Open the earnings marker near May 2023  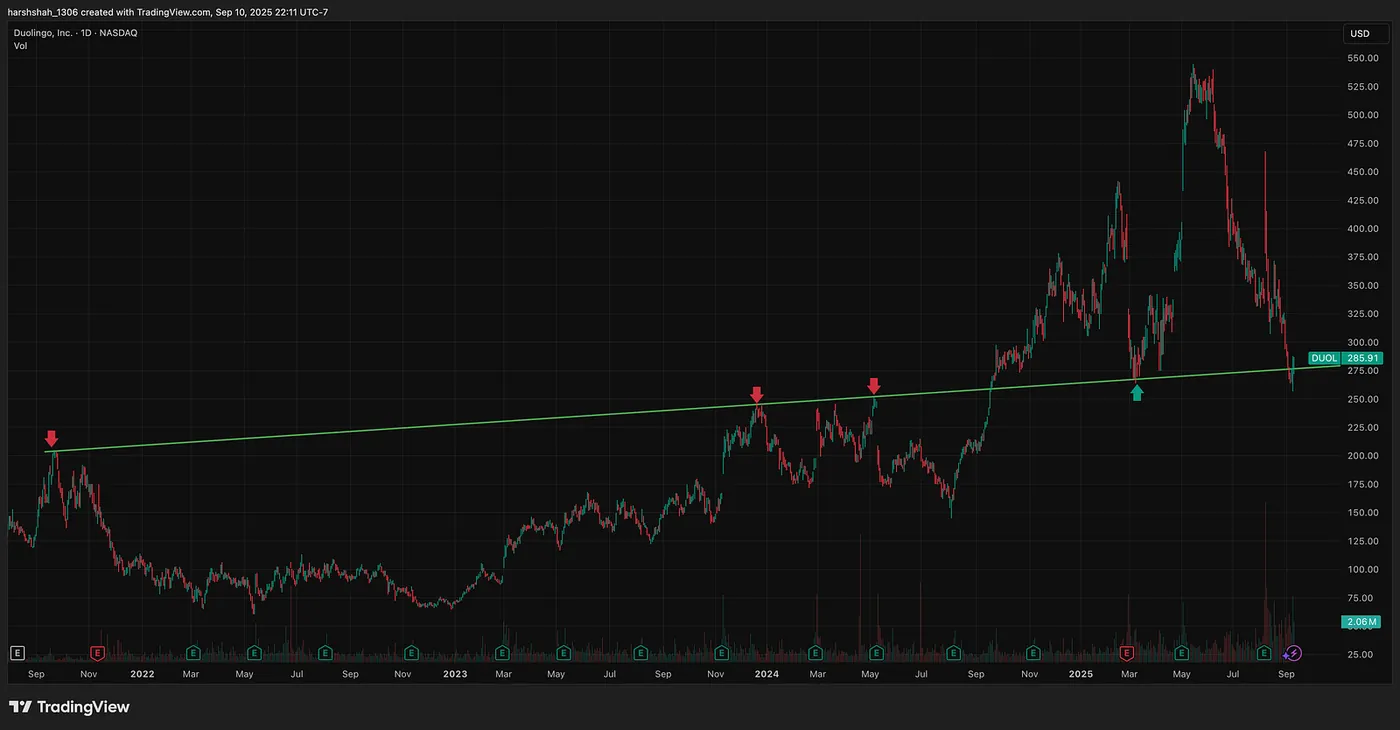point(565,653)
